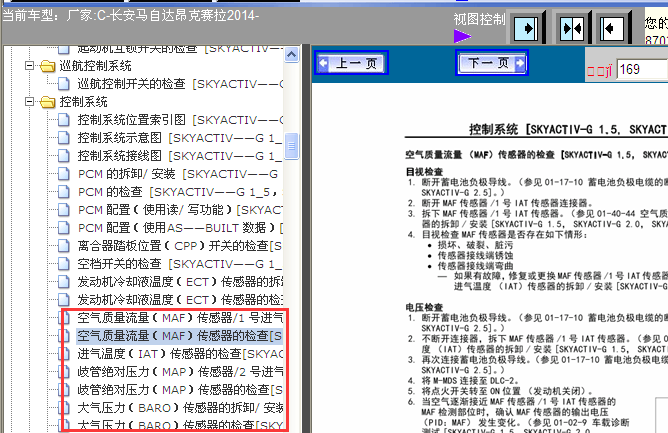Click document icon beside 空档开关的检查
Viewport: 668px width, 433px height.
[x=63, y=264]
